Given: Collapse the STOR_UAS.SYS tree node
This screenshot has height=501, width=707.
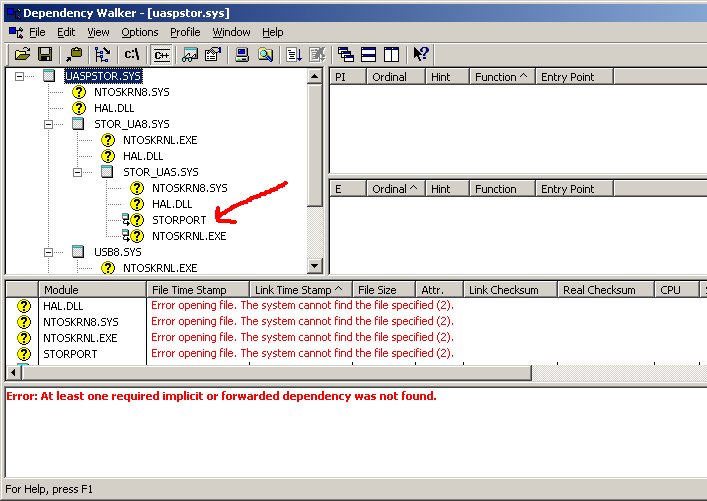Looking at the screenshot, I should [78, 172].
